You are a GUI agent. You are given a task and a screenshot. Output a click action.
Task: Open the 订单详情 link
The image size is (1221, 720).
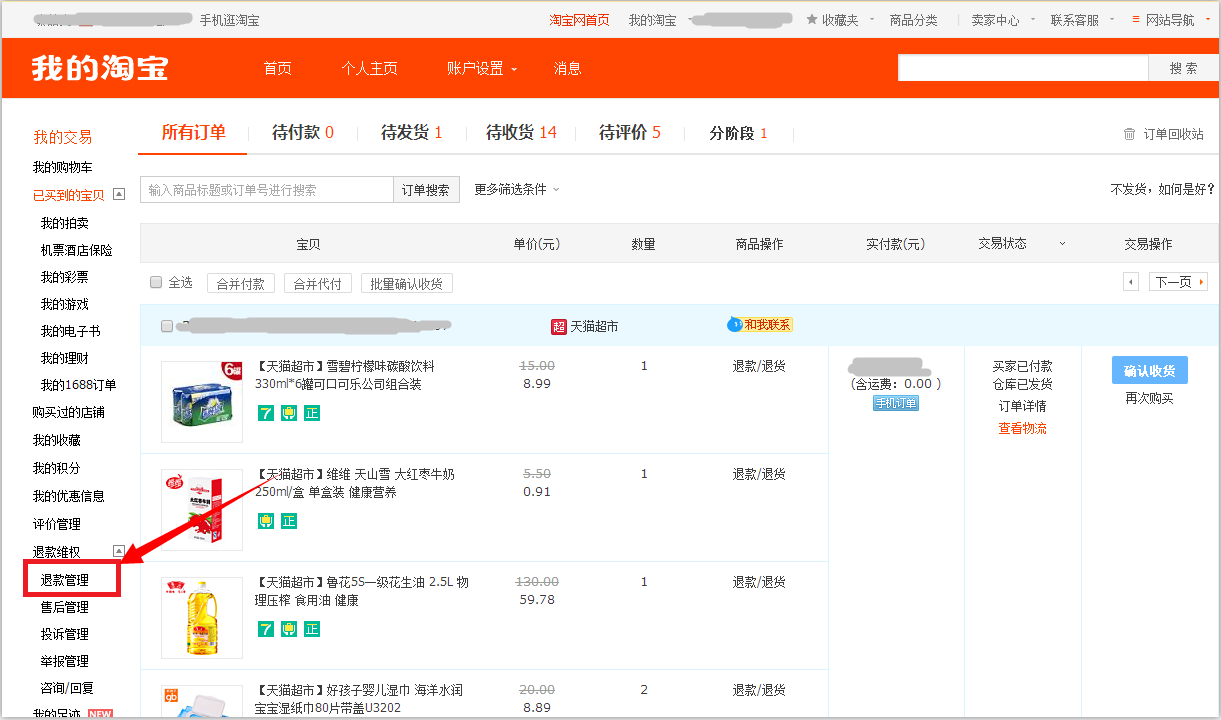tap(1023, 406)
